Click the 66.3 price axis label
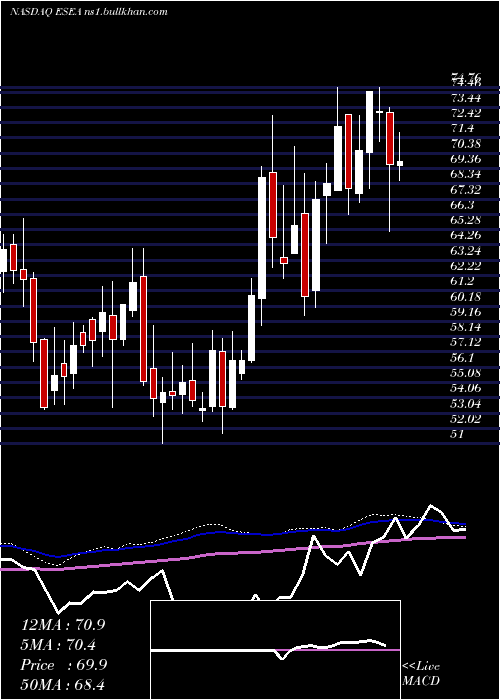The height and width of the screenshot is (700, 500). click(x=463, y=204)
